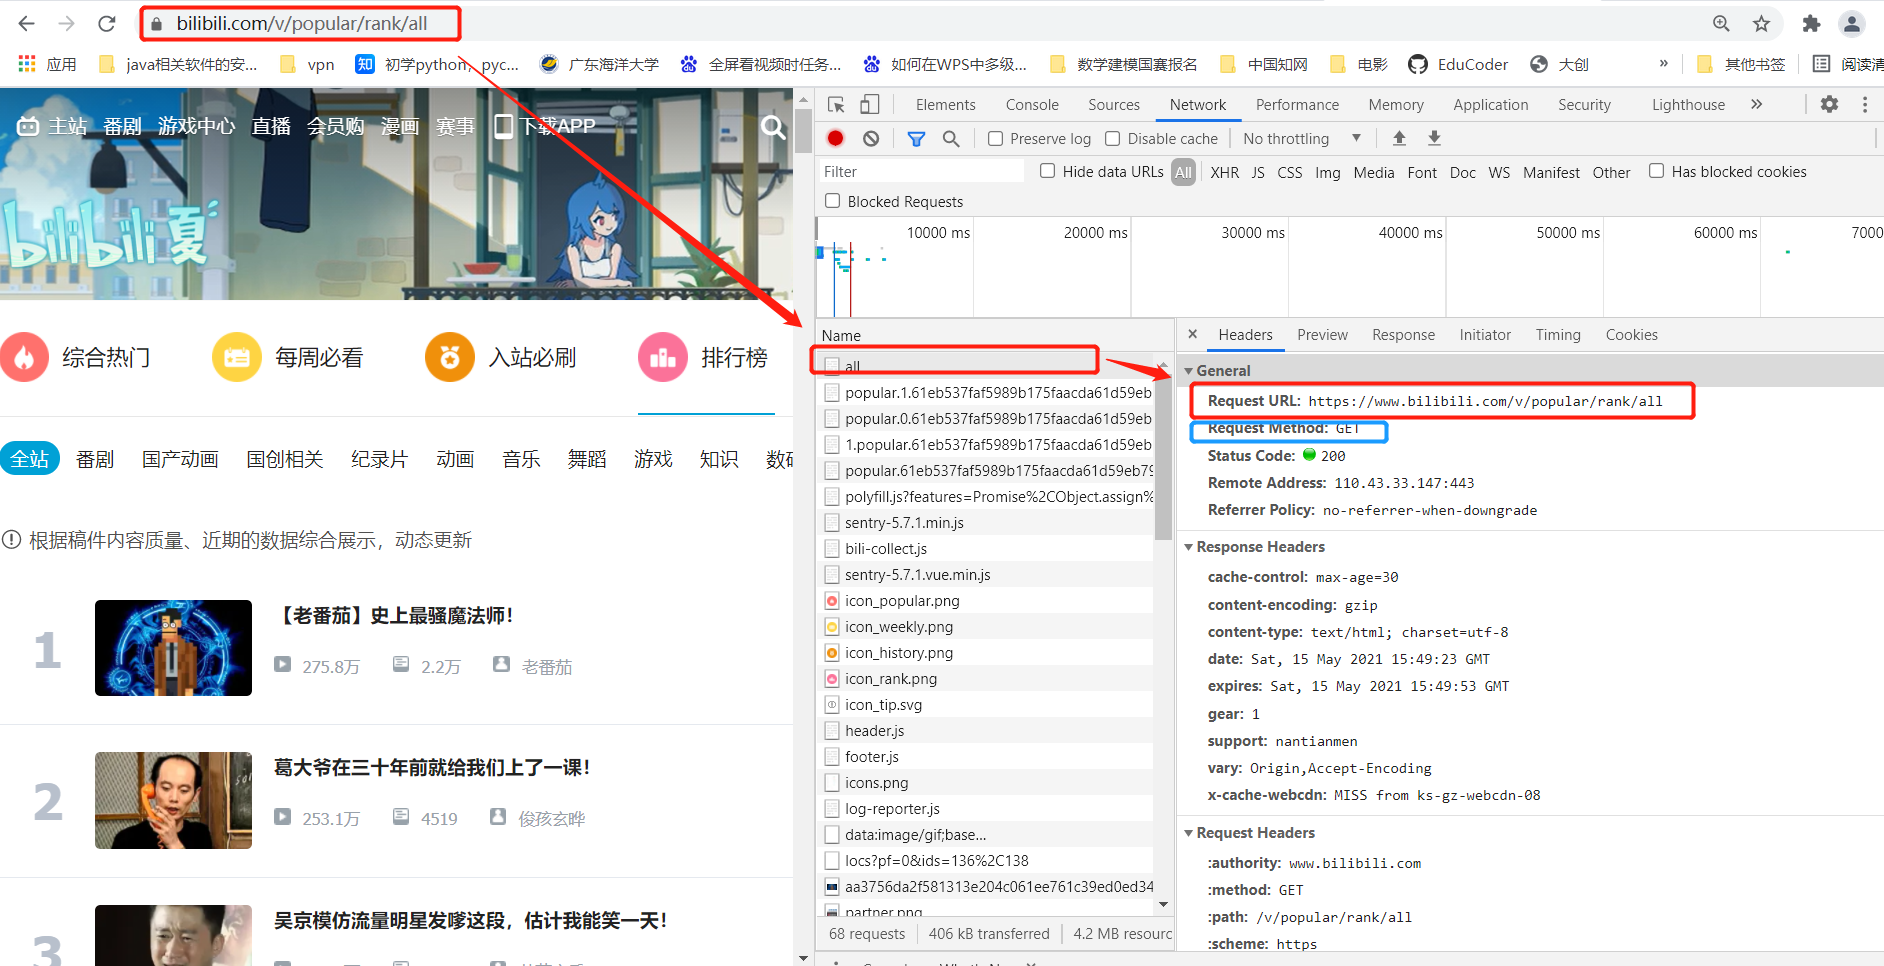Filter requests by XHR type

pos(1224,172)
